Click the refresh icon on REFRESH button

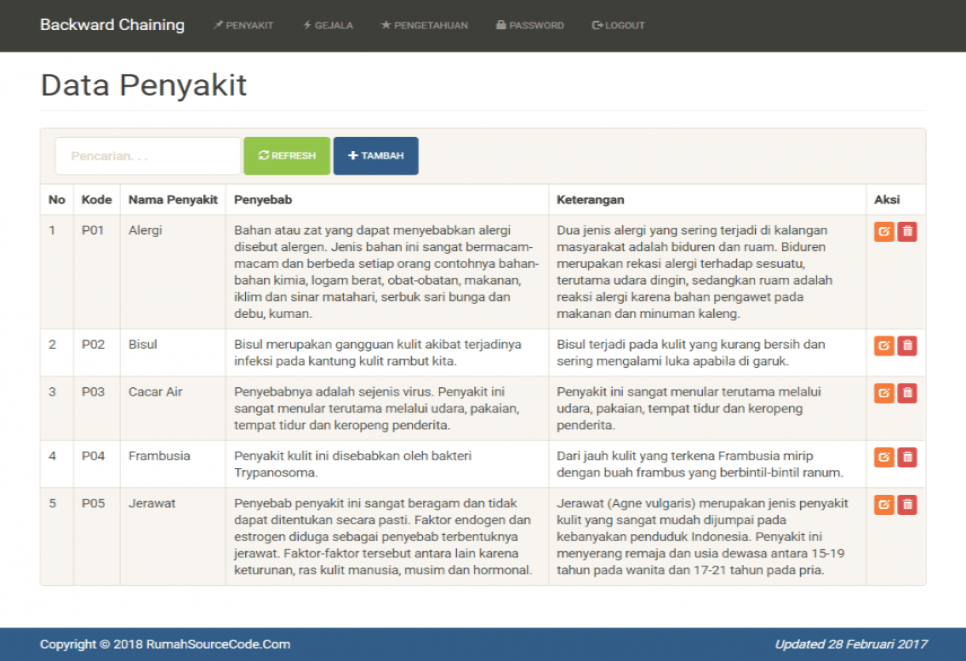point(264,155)
